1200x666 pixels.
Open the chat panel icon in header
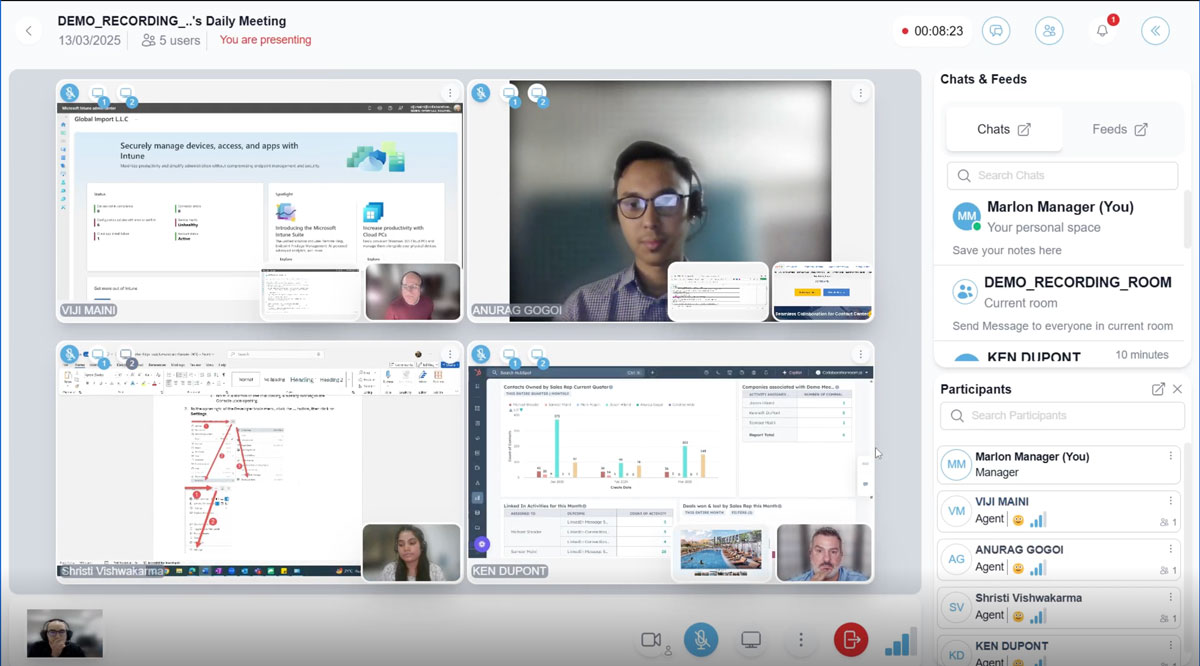[995, 31]
